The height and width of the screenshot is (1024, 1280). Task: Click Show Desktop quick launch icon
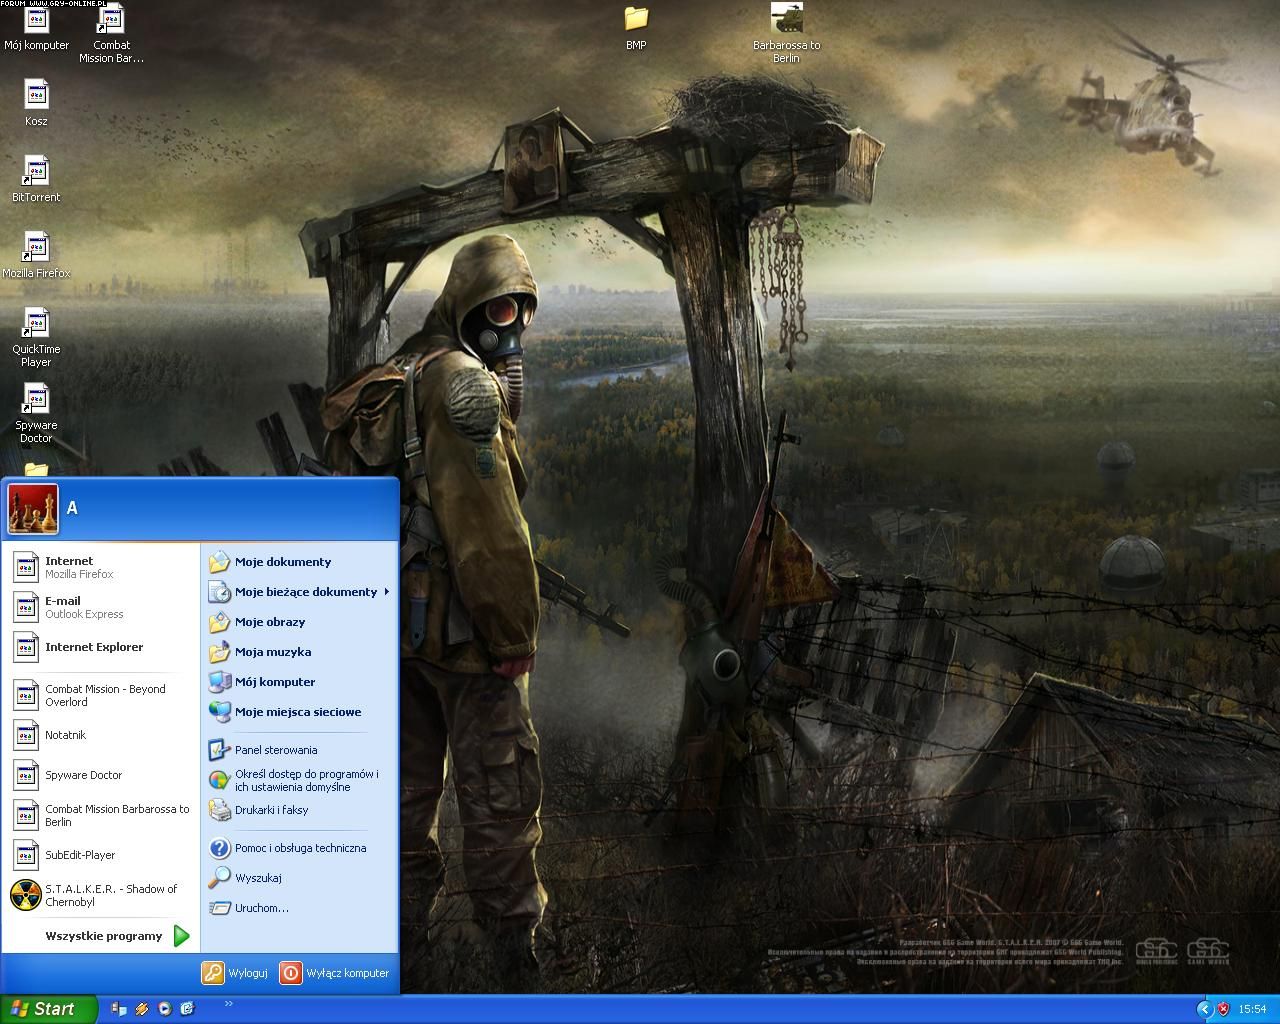tap(118, 1009)
